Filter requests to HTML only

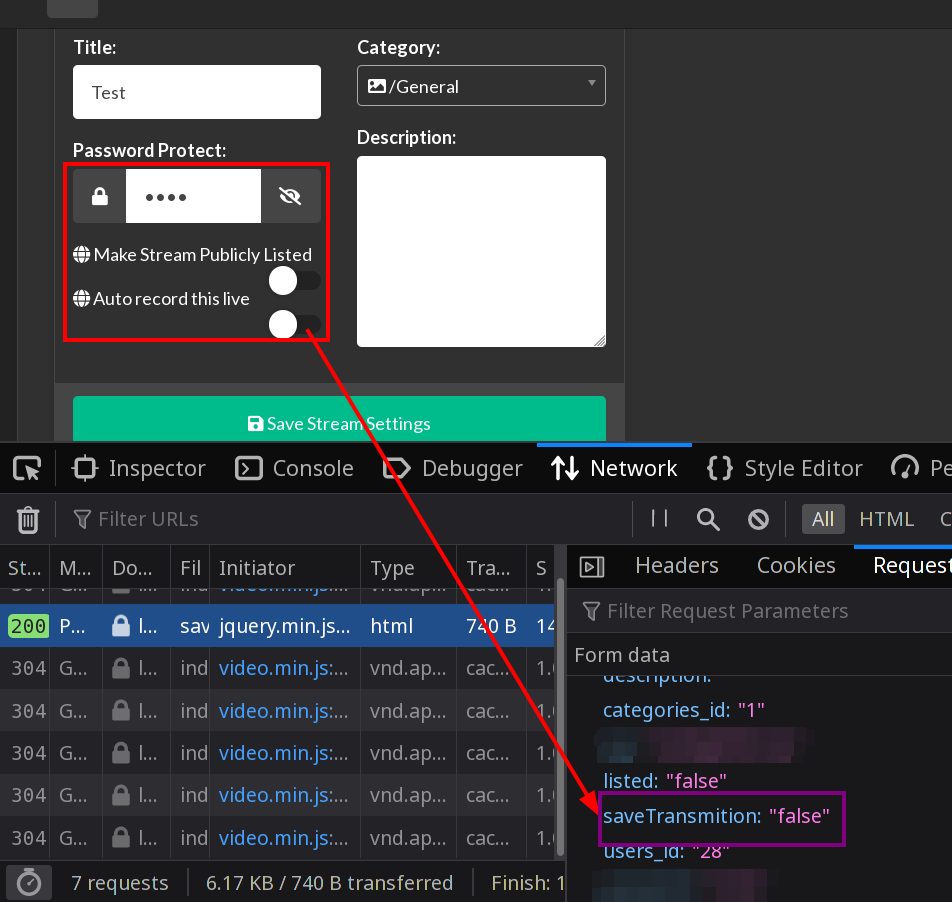(886, 519)
